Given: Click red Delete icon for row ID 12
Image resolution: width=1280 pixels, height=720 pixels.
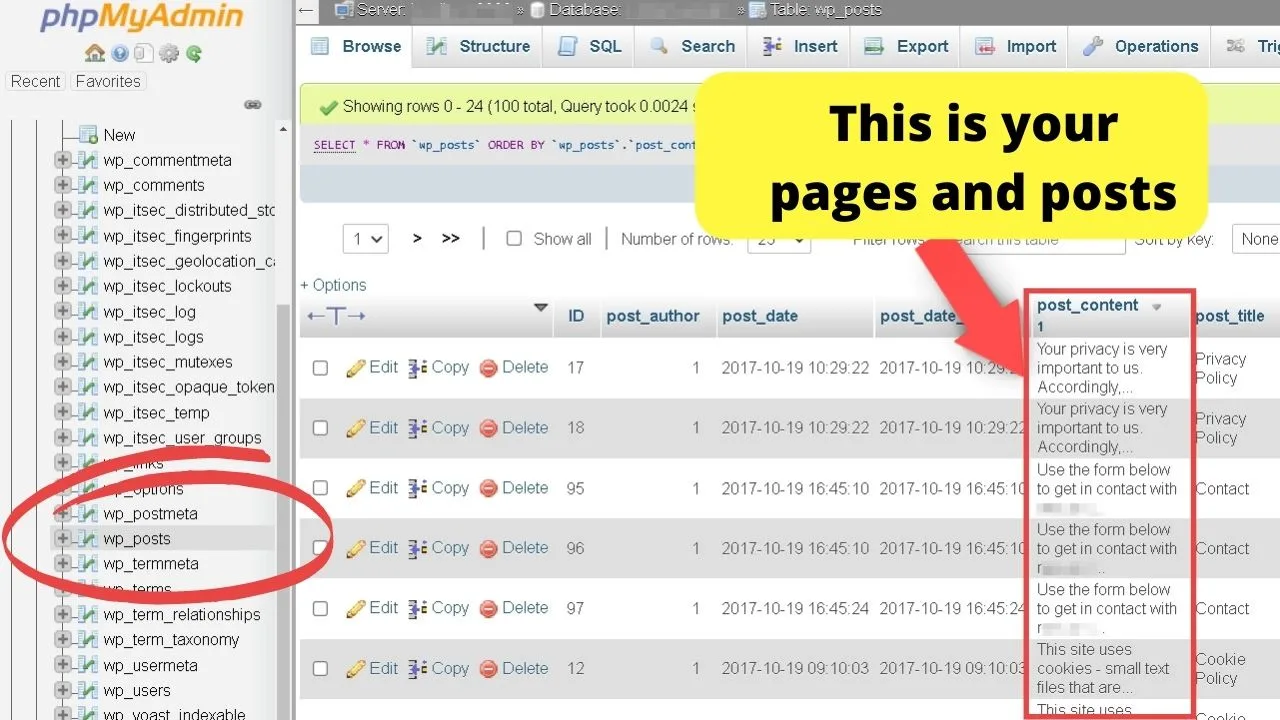Looking at the screenshot, I should [489, 668].
